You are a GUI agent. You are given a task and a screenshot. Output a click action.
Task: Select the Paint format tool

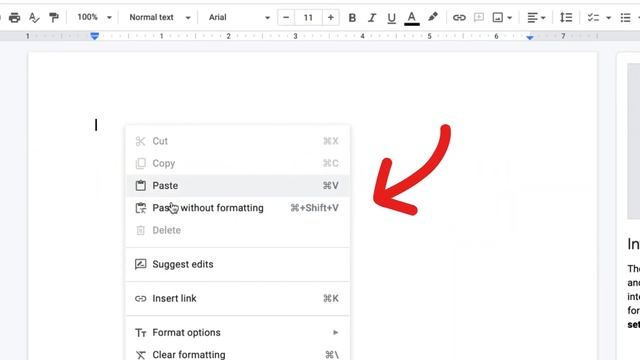click(53, 18)
